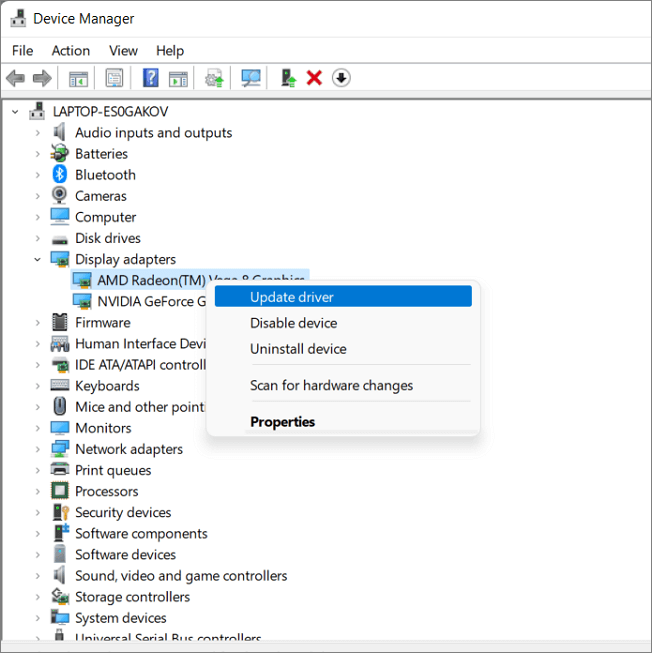This screenshot has height=653, width=652.
Task: Click the blue Help question-mark icon
Action: coord(150,78)
